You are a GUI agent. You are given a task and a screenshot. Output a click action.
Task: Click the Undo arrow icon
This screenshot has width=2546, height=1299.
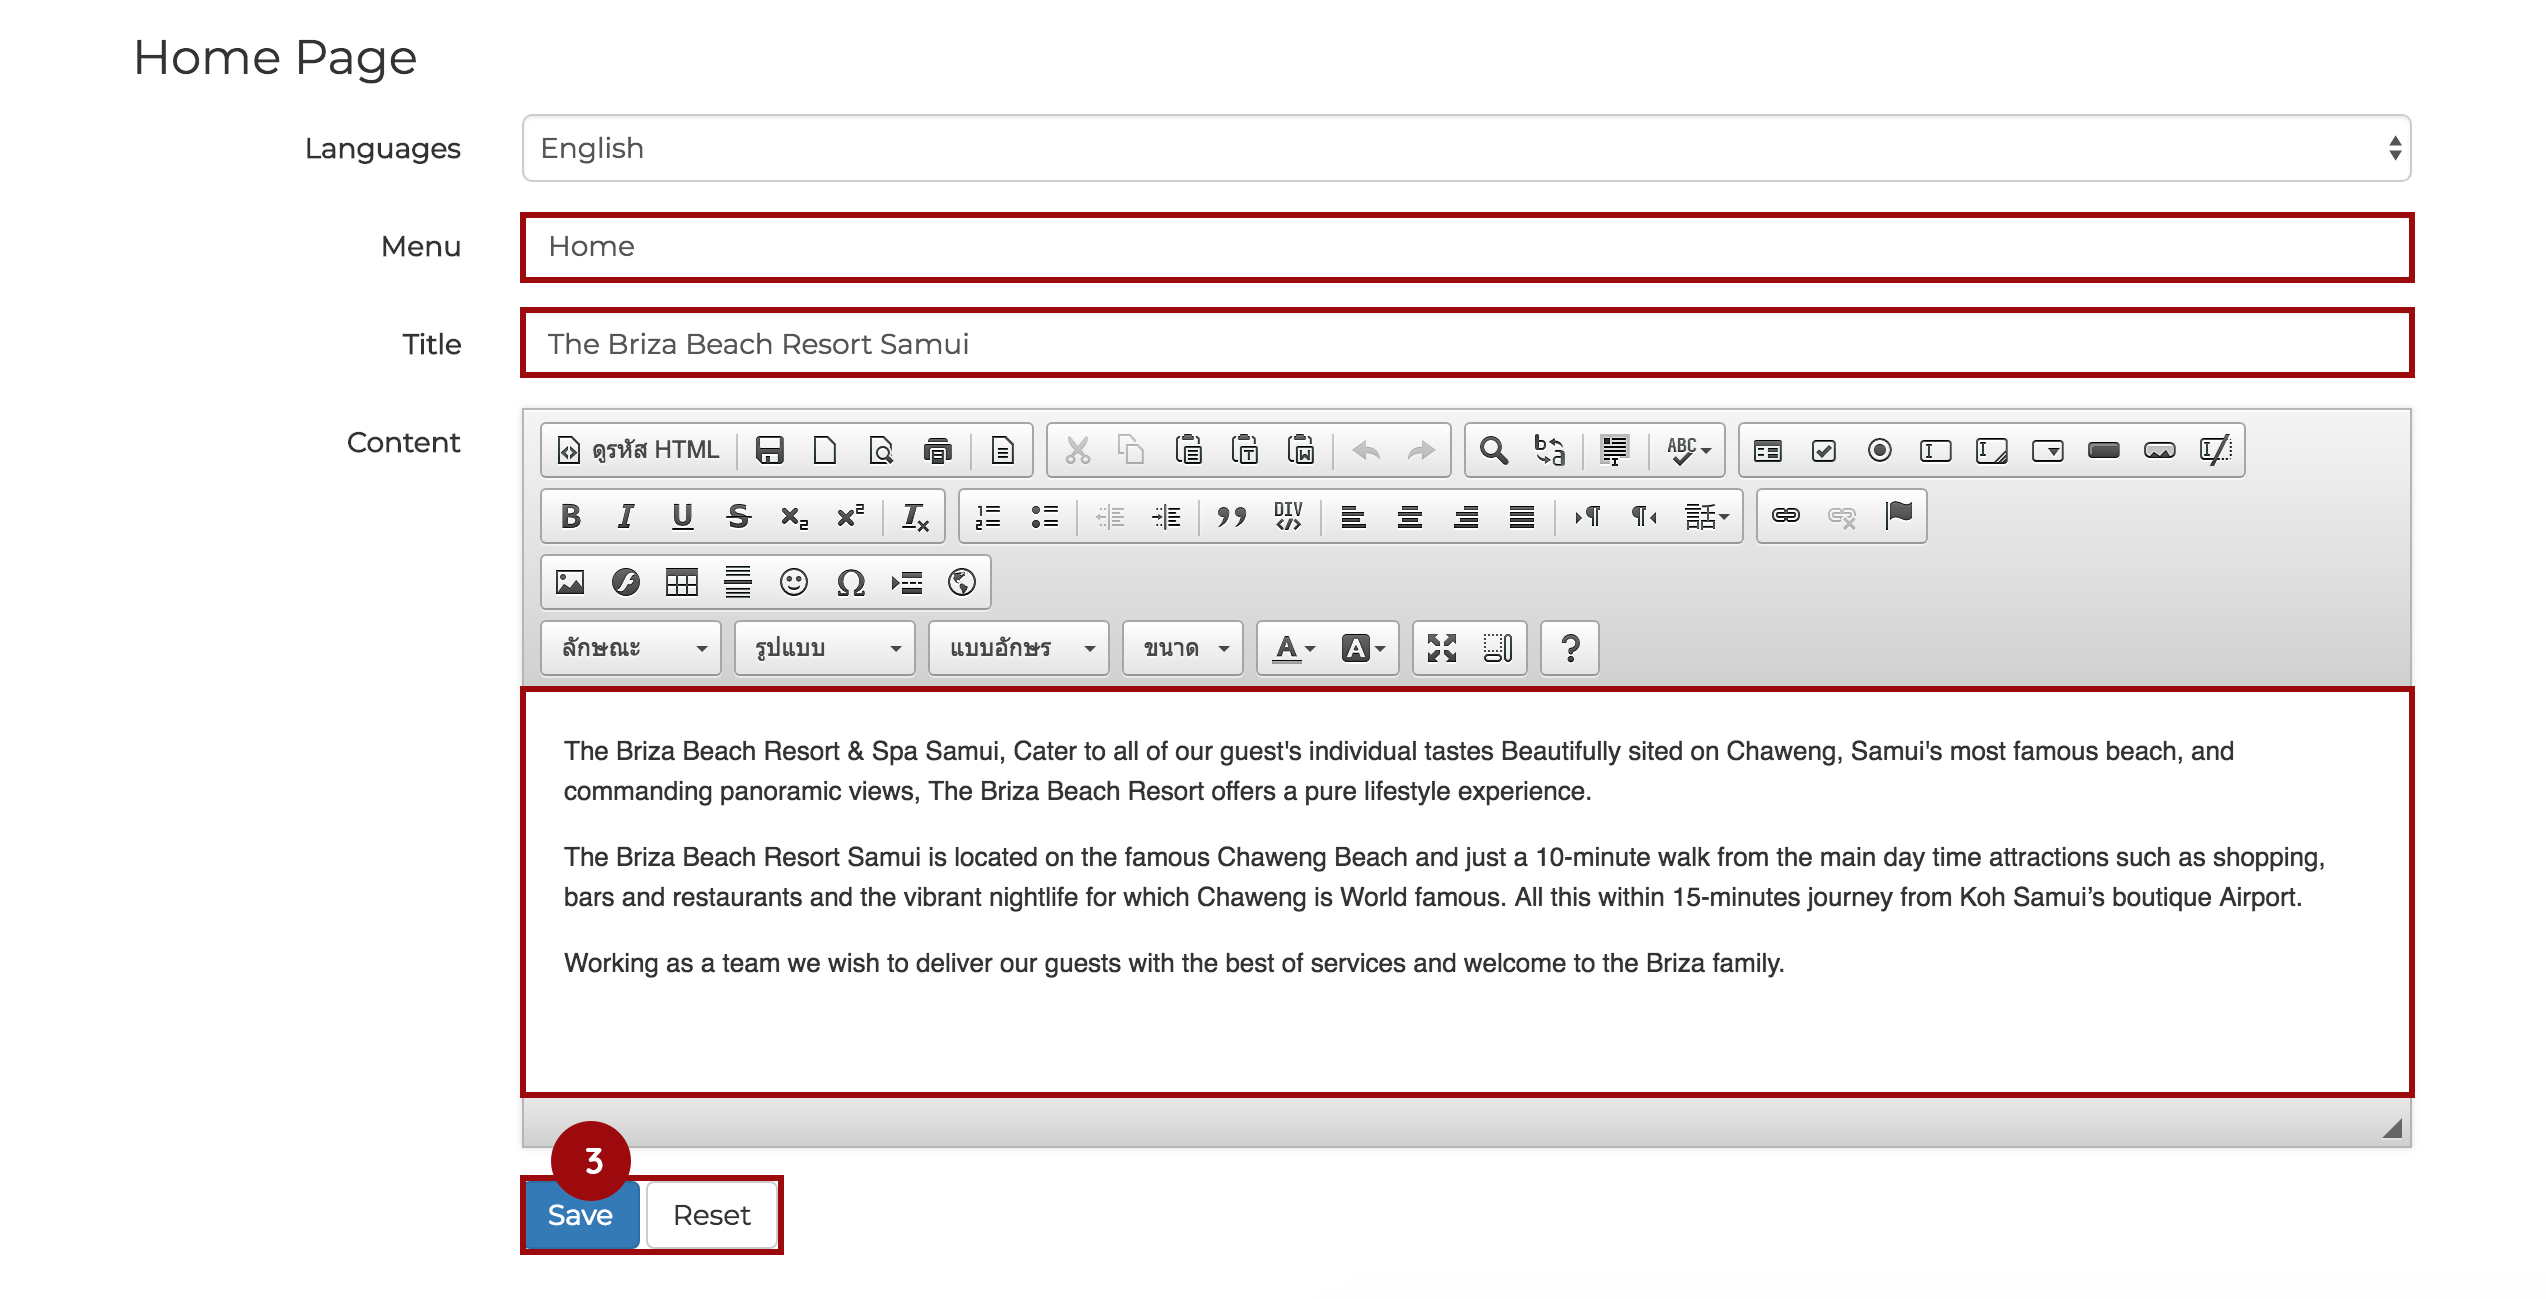click(1365, 450)
